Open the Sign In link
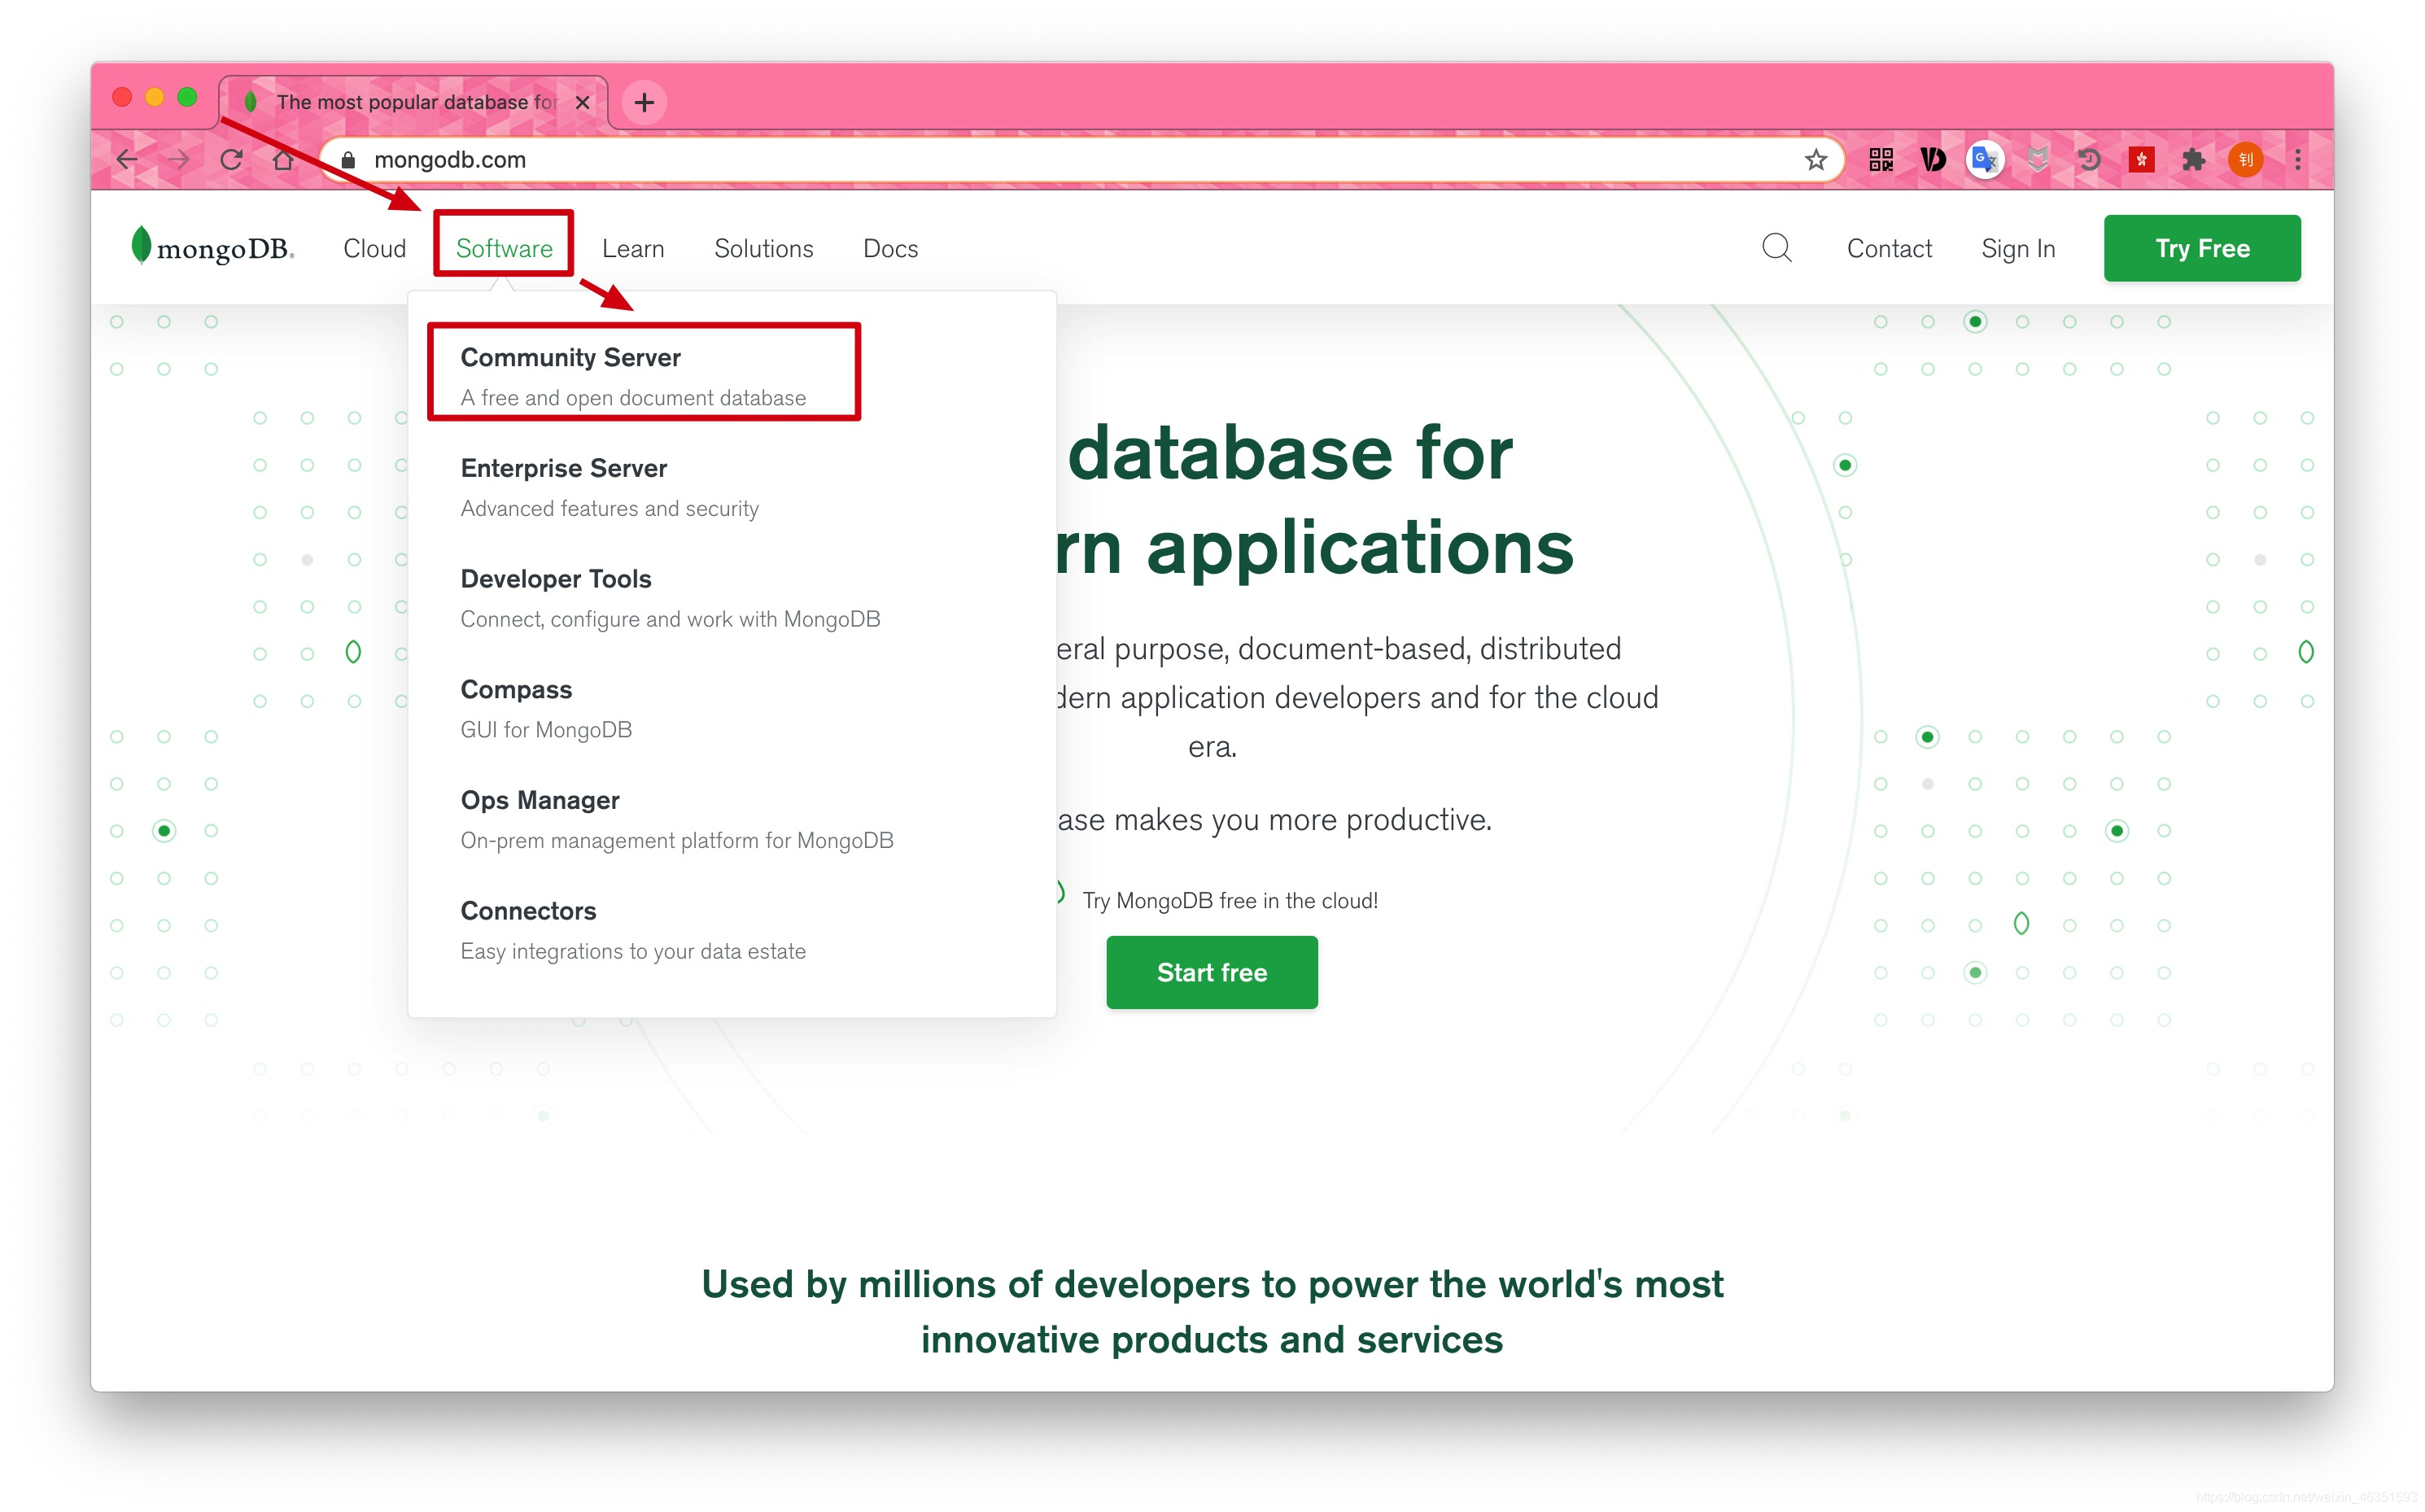This screenshot has height=1512, width=2425. [x=2017, y=248]
